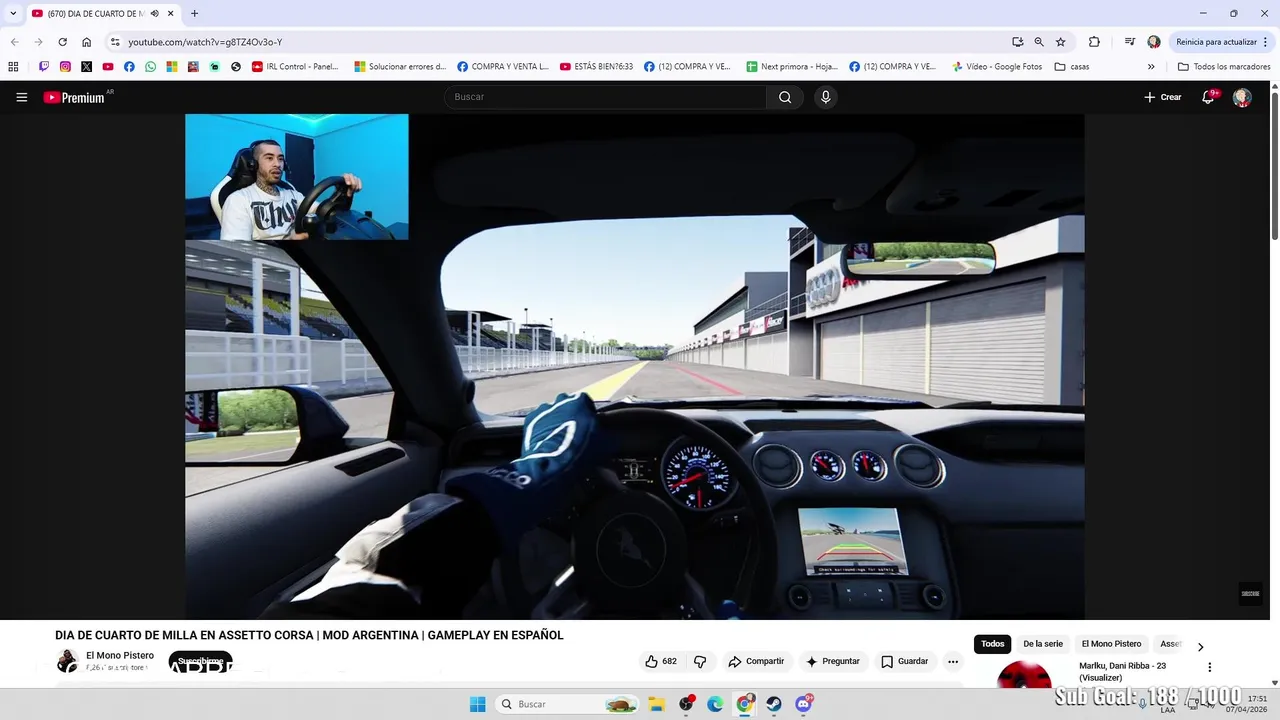Open El Mono Pistero channel avatar
The width and height of the screenshot is (1280, 720).
pyautogui.click(x=67, y=661)
